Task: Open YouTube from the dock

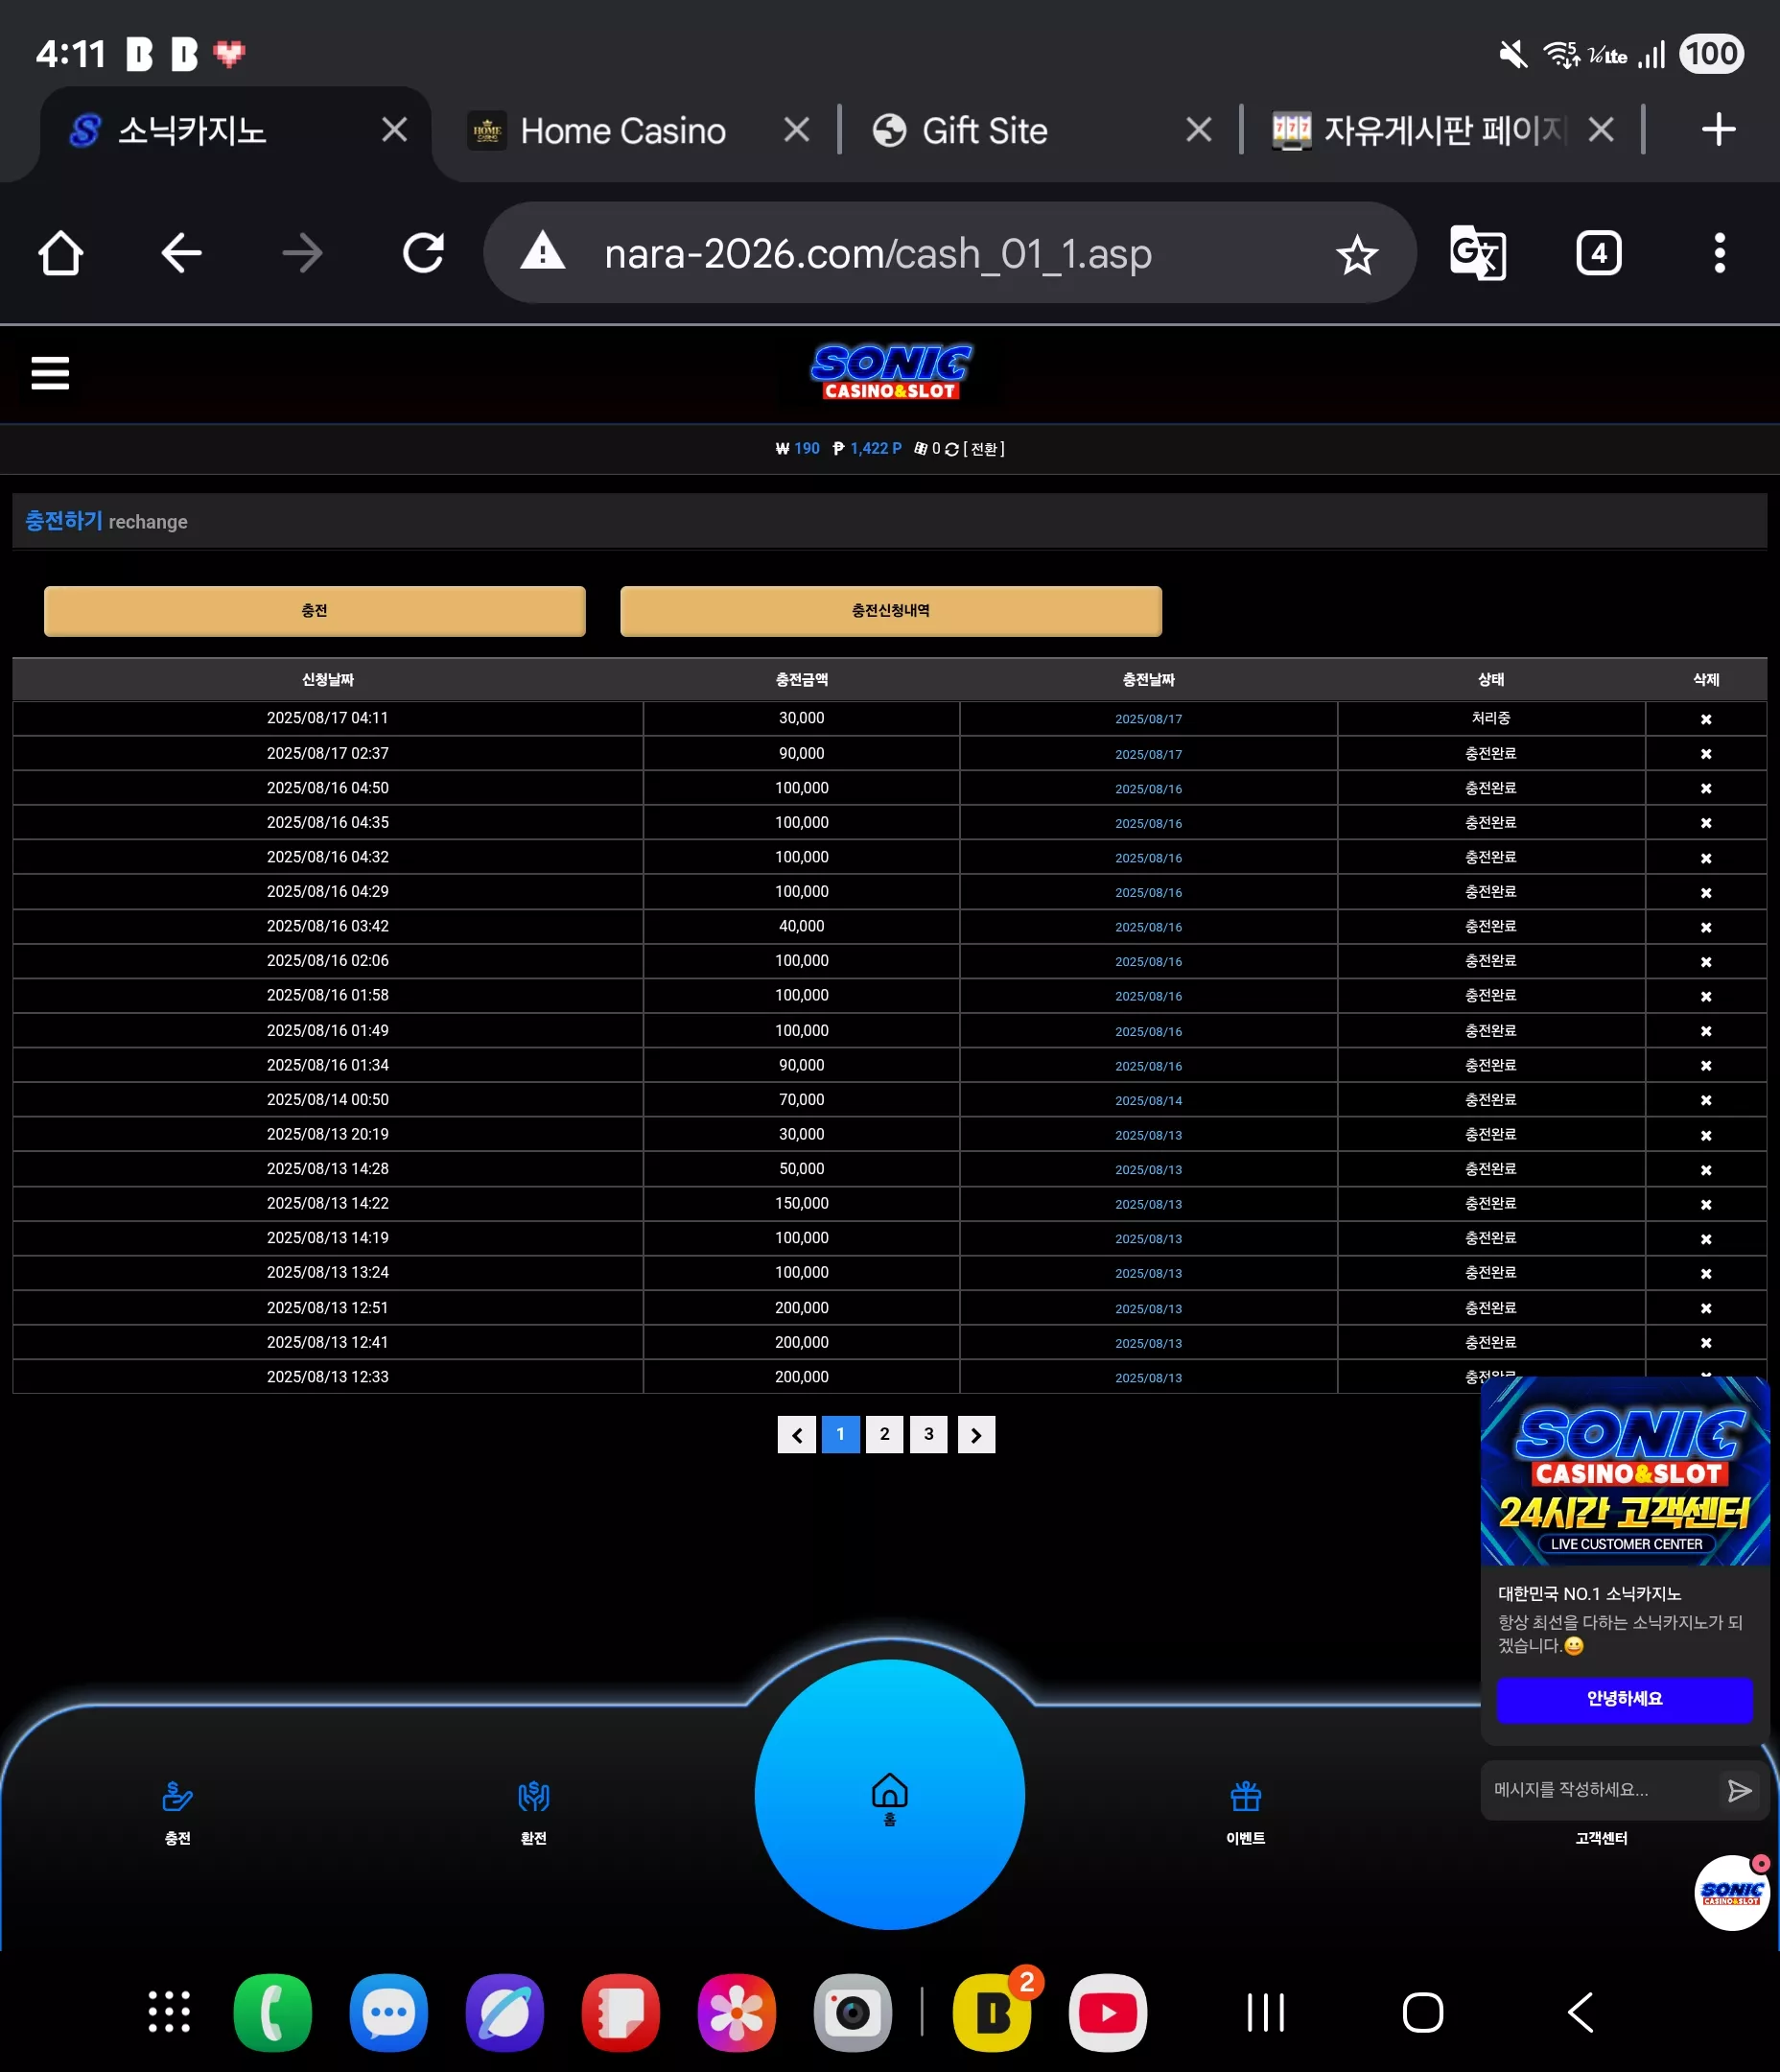Action: tap(1107, 2012)
